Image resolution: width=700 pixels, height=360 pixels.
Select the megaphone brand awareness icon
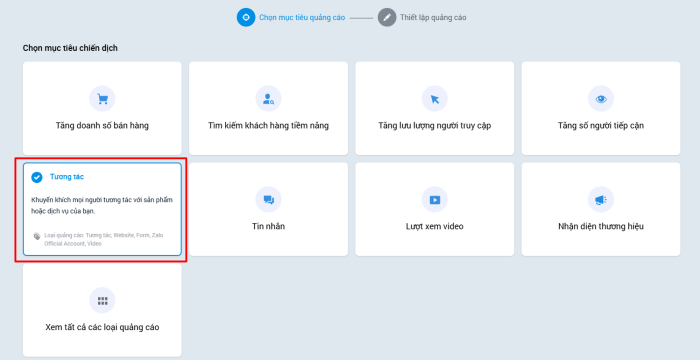601,200
